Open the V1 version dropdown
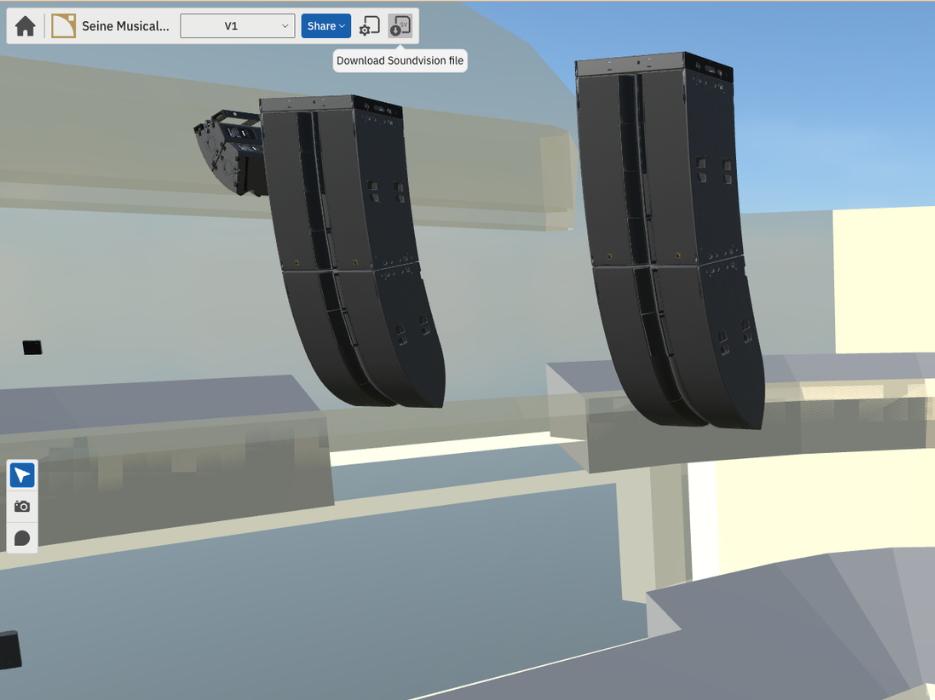935x700 pixels. click(x=237, y=26)
